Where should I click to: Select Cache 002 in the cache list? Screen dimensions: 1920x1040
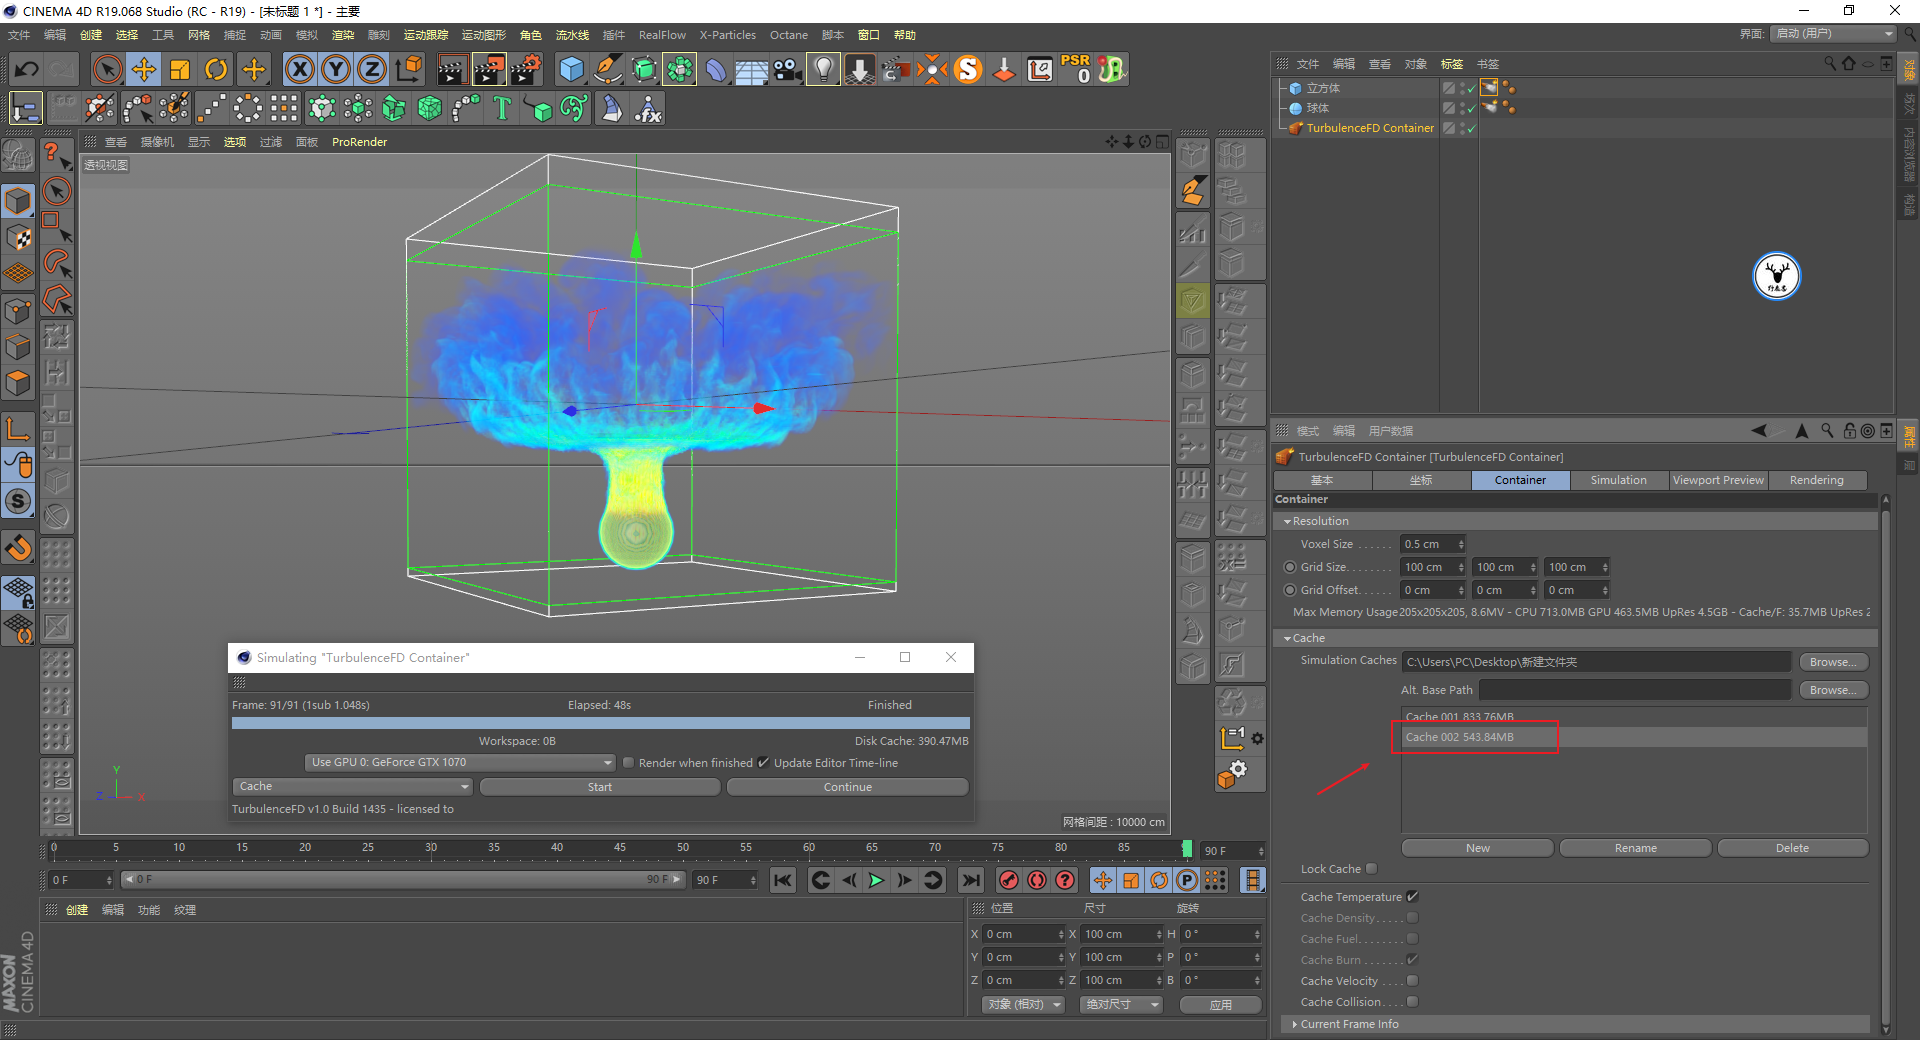pos(1634,738)
